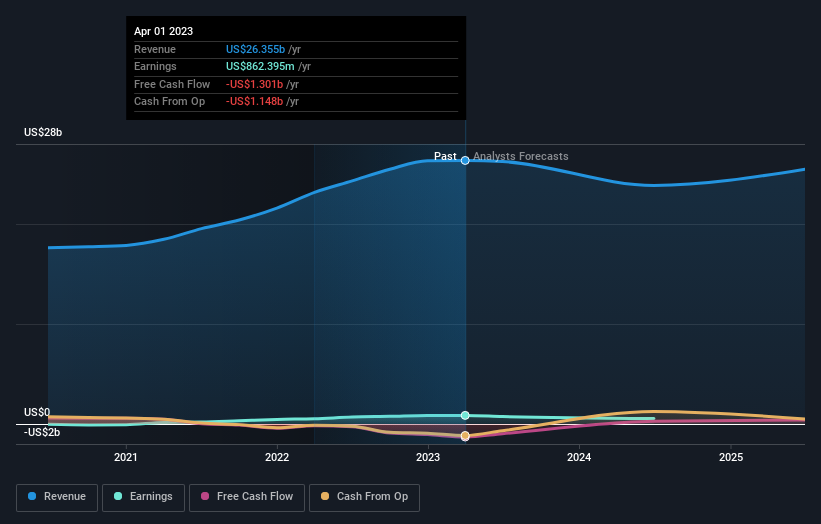Click the -US$2b y-axis label
821x524 pixels.
[x=42, y=432]
